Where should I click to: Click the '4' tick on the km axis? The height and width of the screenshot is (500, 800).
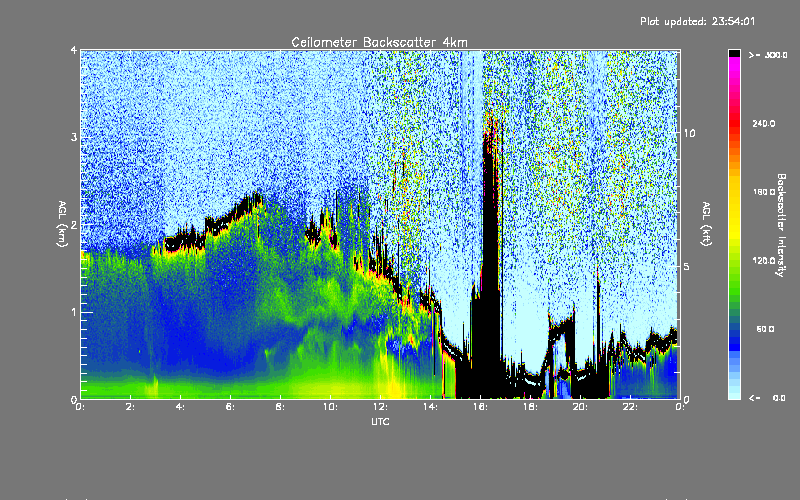coord(74,51)
